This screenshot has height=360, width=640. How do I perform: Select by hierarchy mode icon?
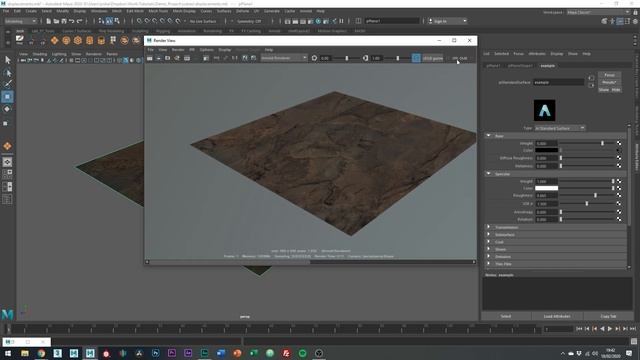tap(101, 21)
